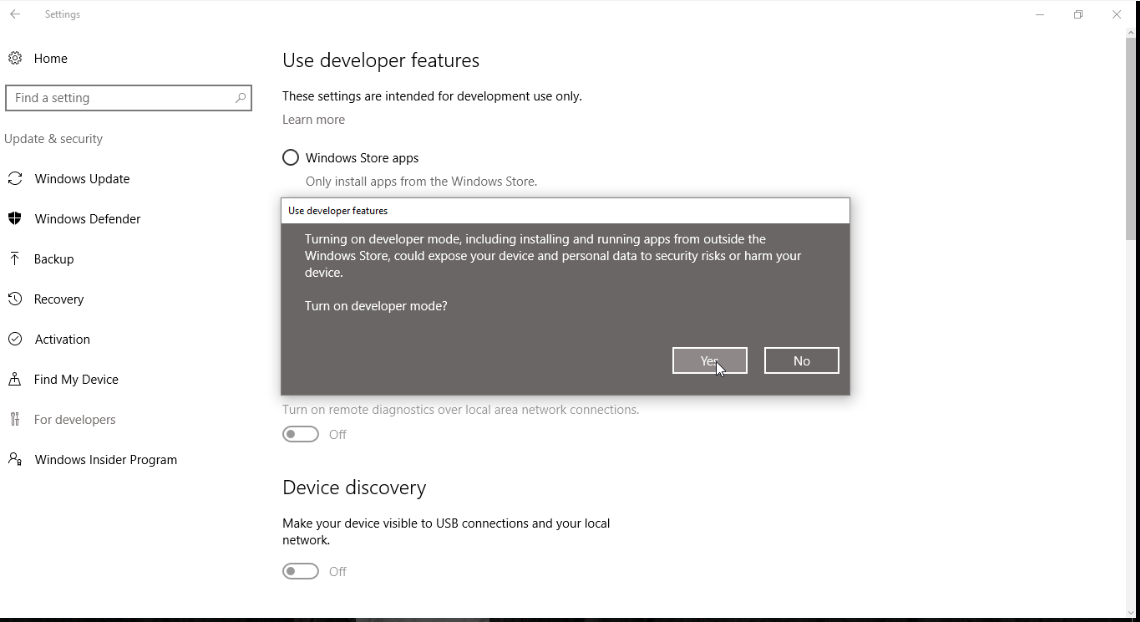This screenshot has width=1140, height=622.
Task: Focus the Find a setting search box
Action: 129,97
